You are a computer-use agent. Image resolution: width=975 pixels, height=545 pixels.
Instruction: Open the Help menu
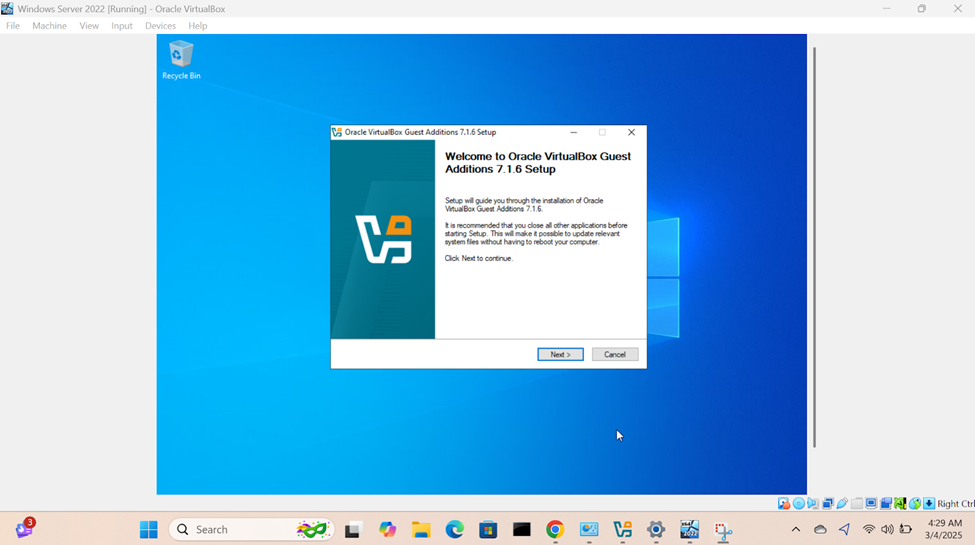coord(198,26)
